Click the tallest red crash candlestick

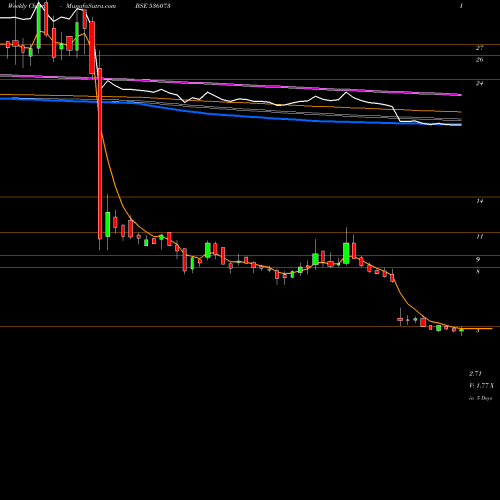click(x=100, y=154)
